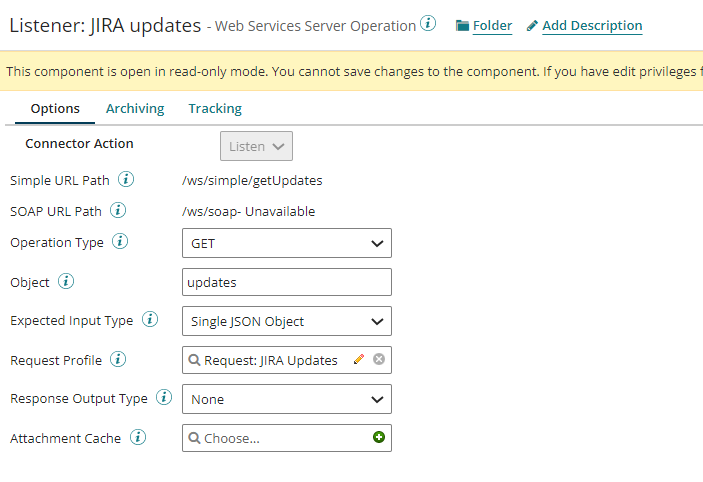Click info icon next to Response Output Type
This screenshot has height=482, width=703.
[x=164, y=398]
